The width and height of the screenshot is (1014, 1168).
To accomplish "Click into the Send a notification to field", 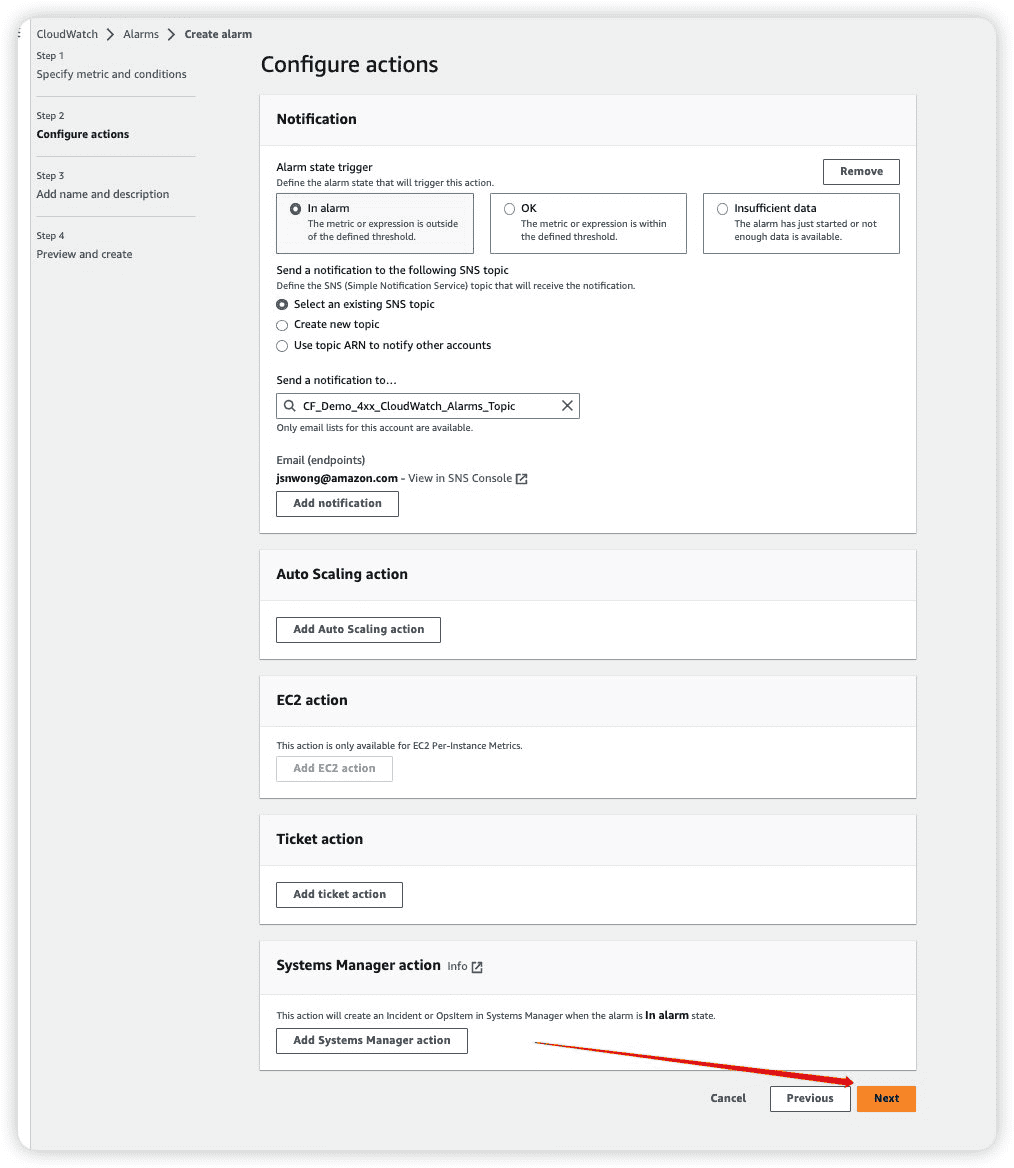I will [428, 406].
